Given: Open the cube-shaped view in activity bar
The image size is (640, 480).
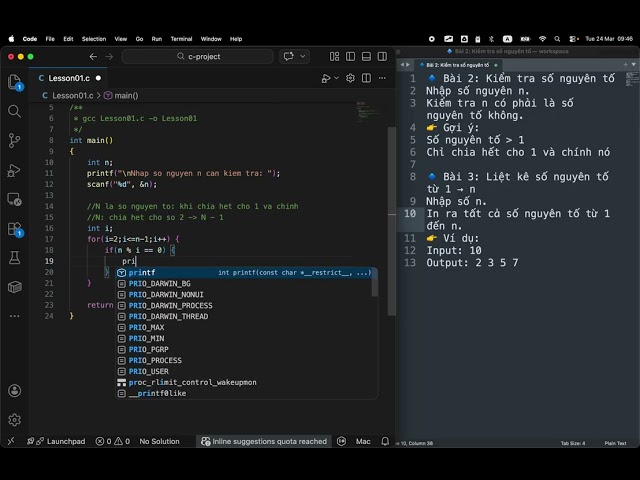Looking at the screenshot, I should pos(15,287).
